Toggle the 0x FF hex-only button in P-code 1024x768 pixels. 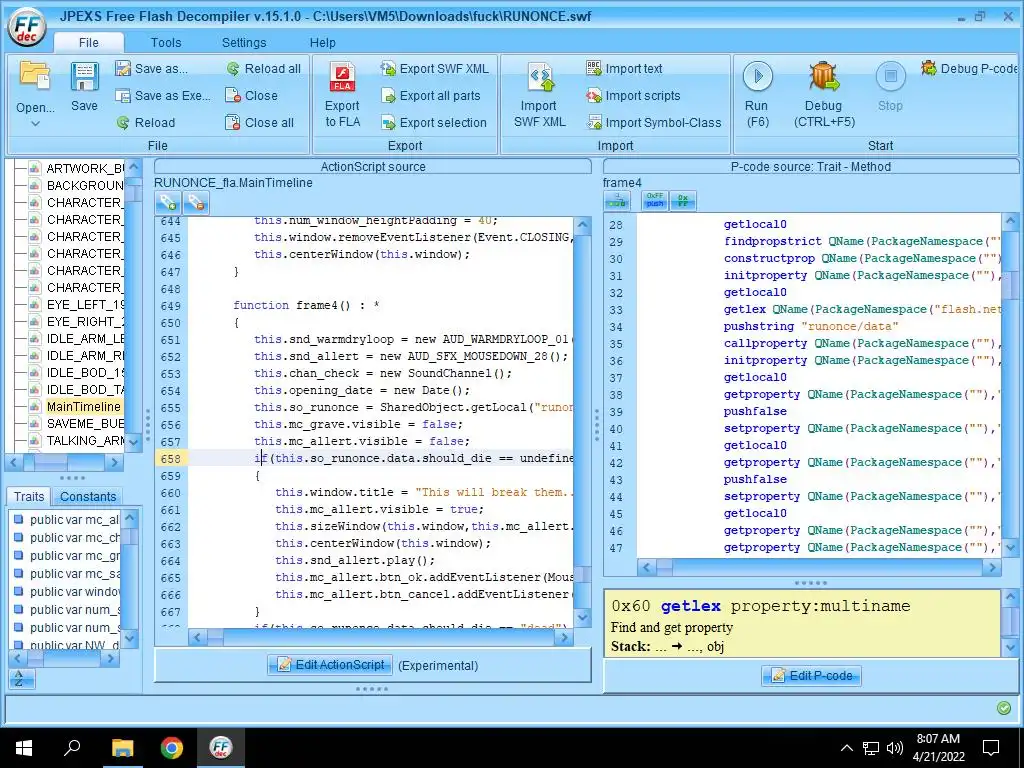pyautogui.click(x=683, y=200)
